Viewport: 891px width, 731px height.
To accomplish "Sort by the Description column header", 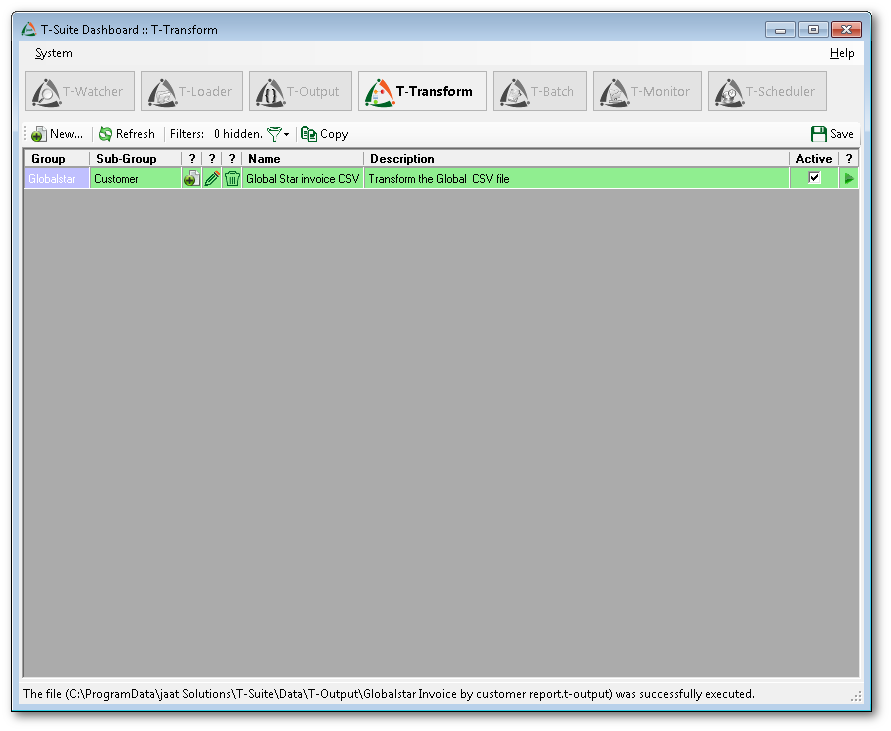I will coord(576,159).
